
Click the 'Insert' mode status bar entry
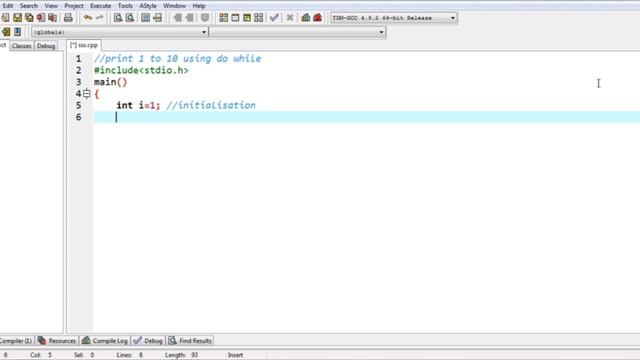pyautogui.click(x=236, y=355)
